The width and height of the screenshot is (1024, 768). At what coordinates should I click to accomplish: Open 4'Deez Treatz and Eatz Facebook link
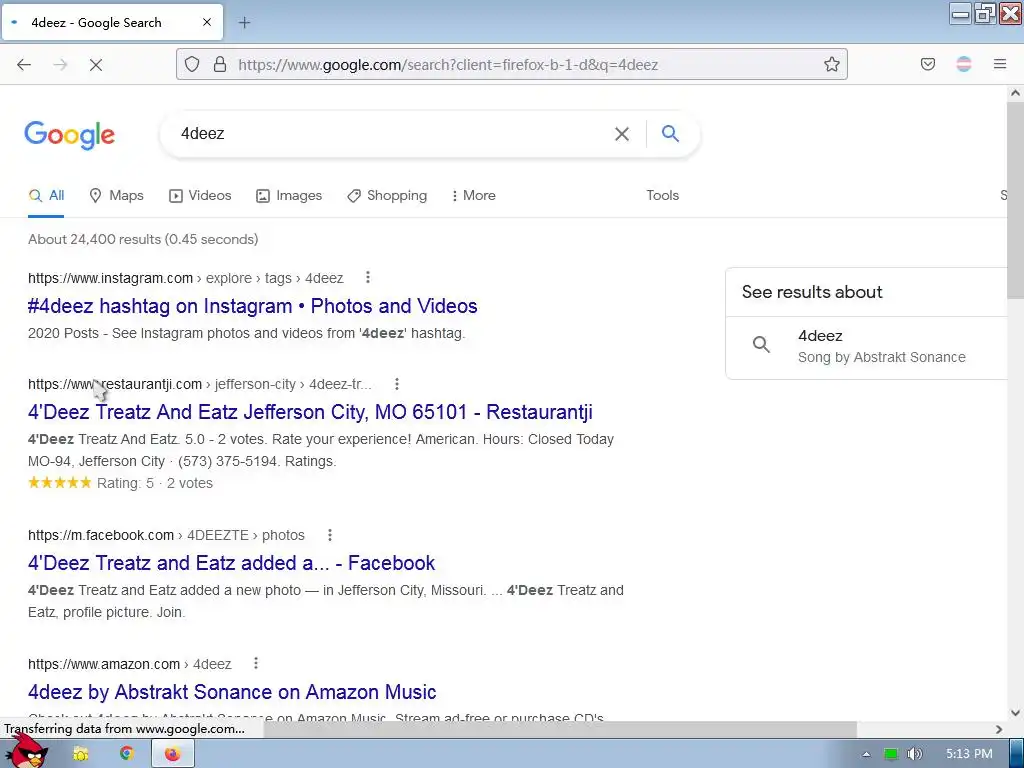tap(231, 563)
